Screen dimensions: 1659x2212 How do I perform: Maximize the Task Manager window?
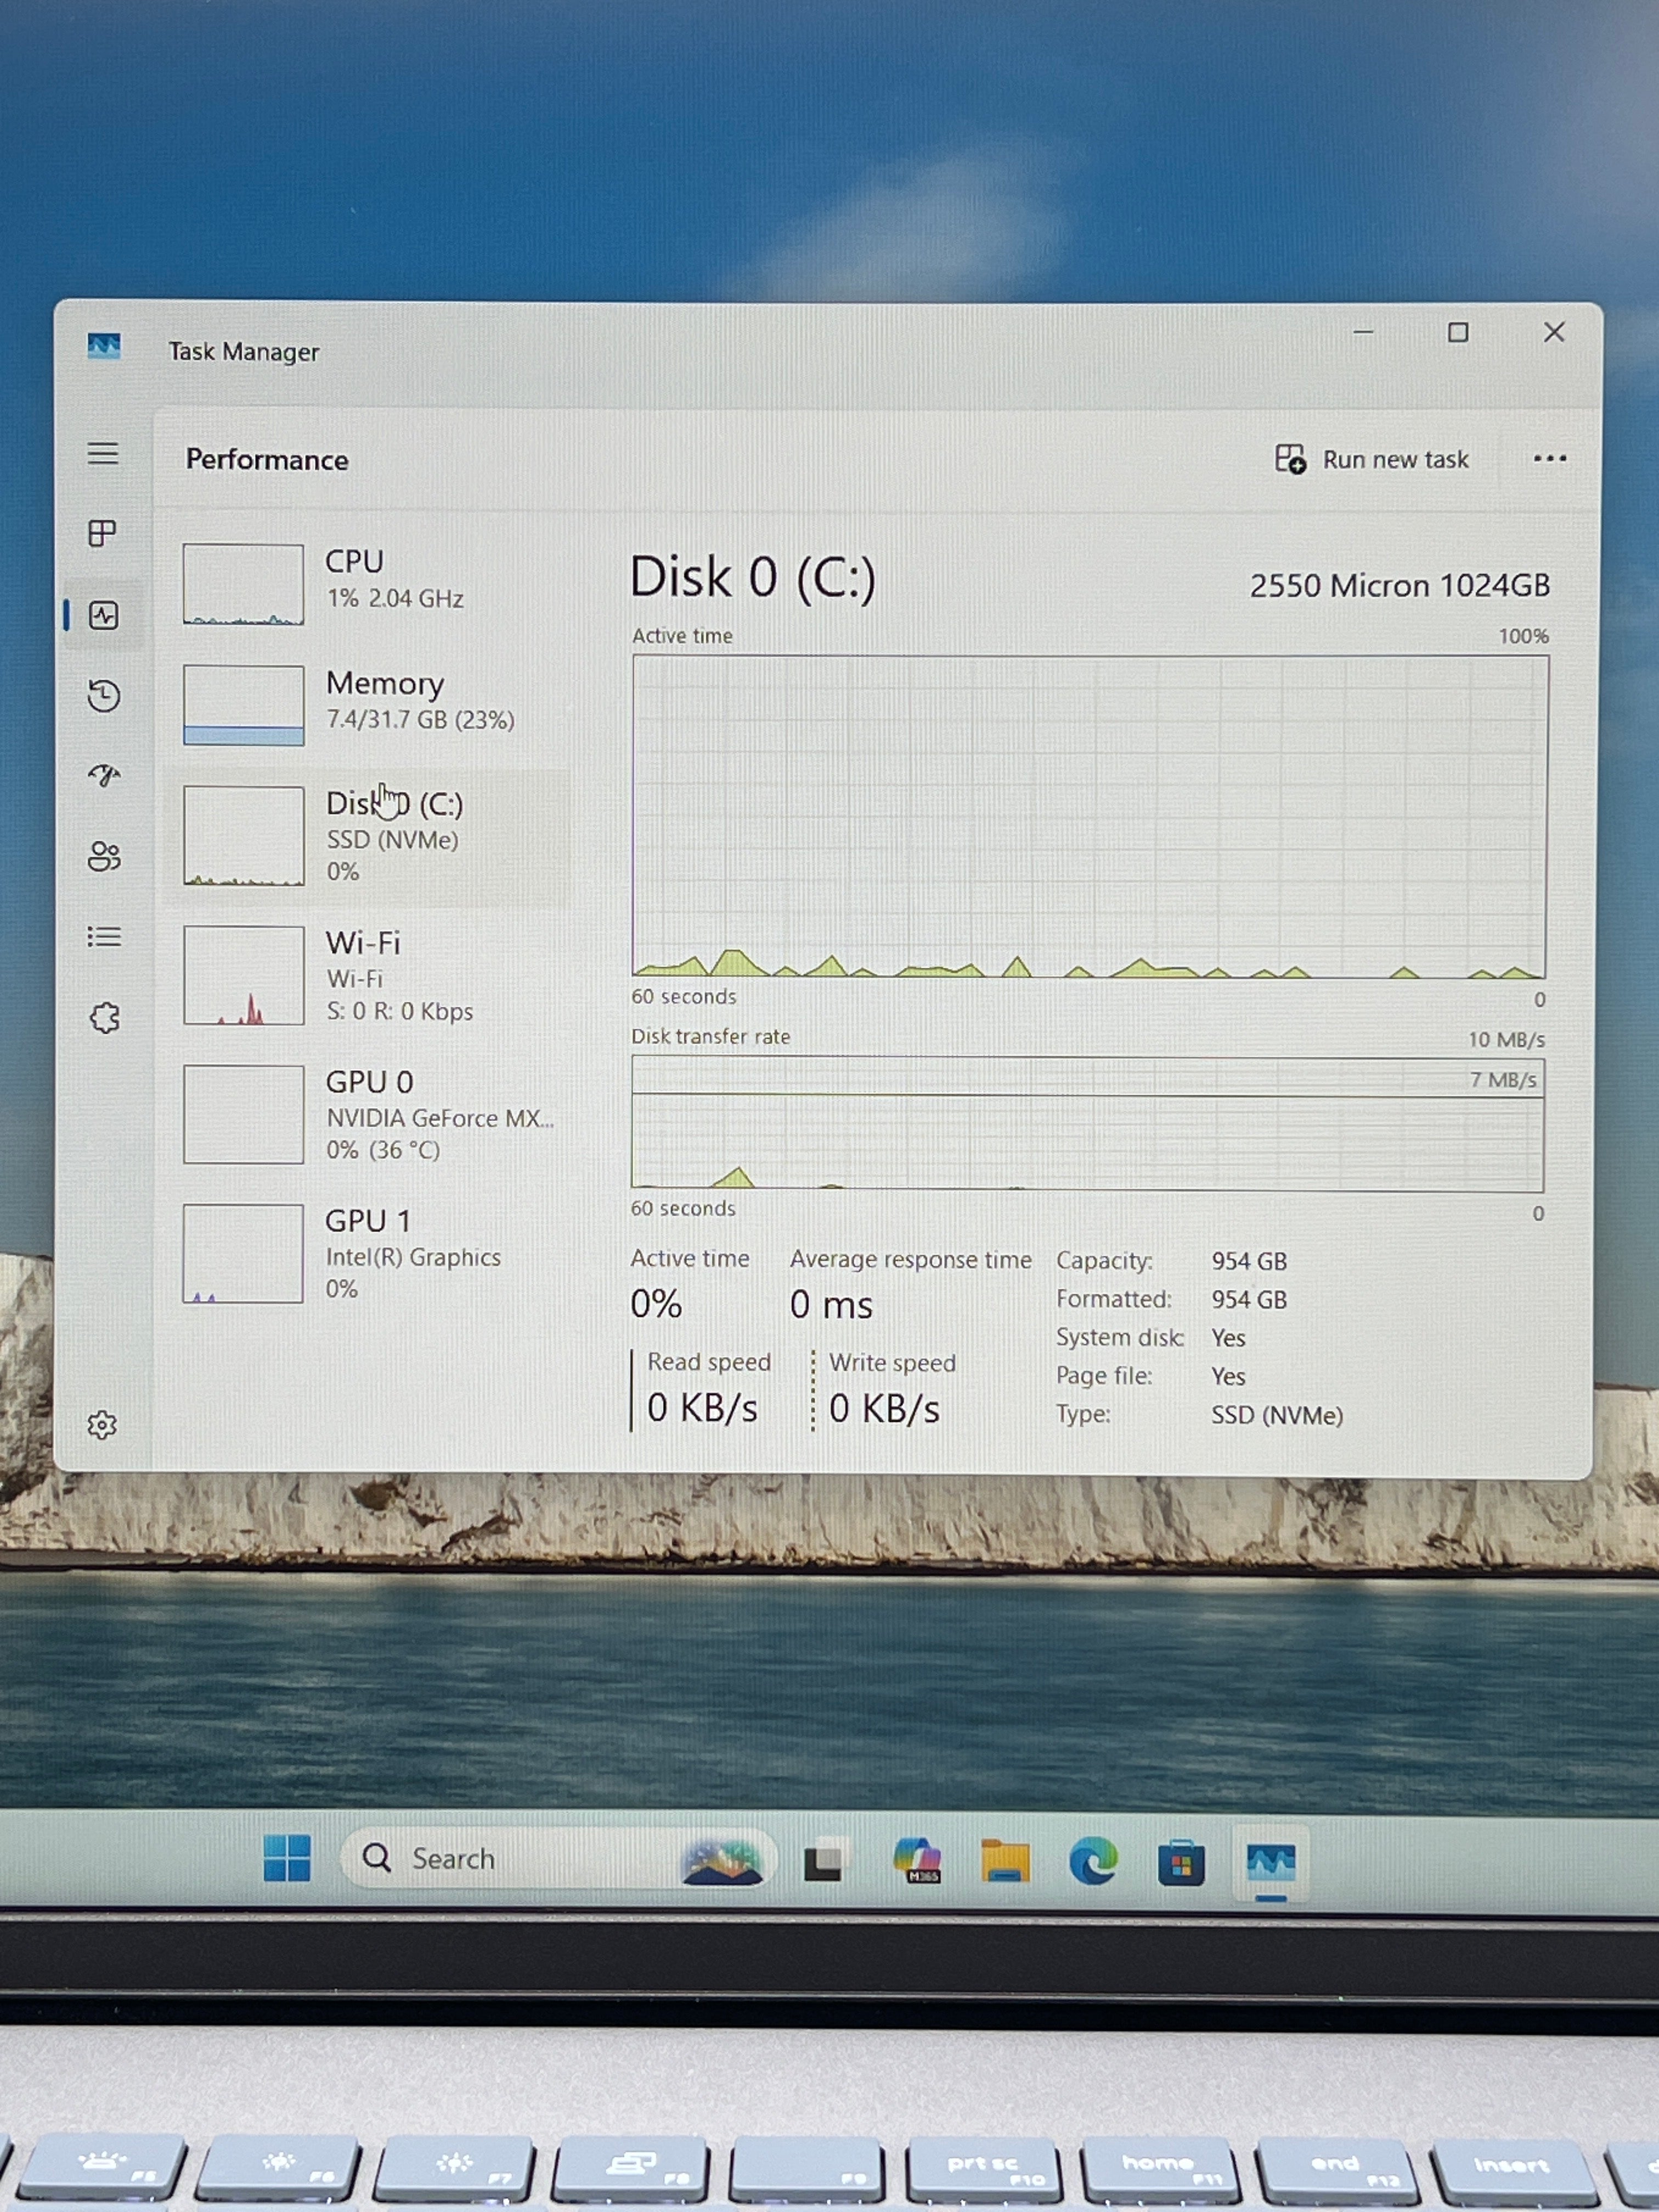[x=1458, y=332]
